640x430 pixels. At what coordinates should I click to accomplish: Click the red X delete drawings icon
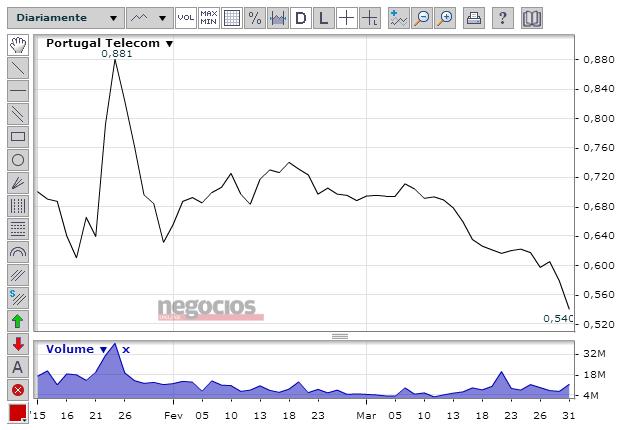pyautogui.click(x=18, y=390)
